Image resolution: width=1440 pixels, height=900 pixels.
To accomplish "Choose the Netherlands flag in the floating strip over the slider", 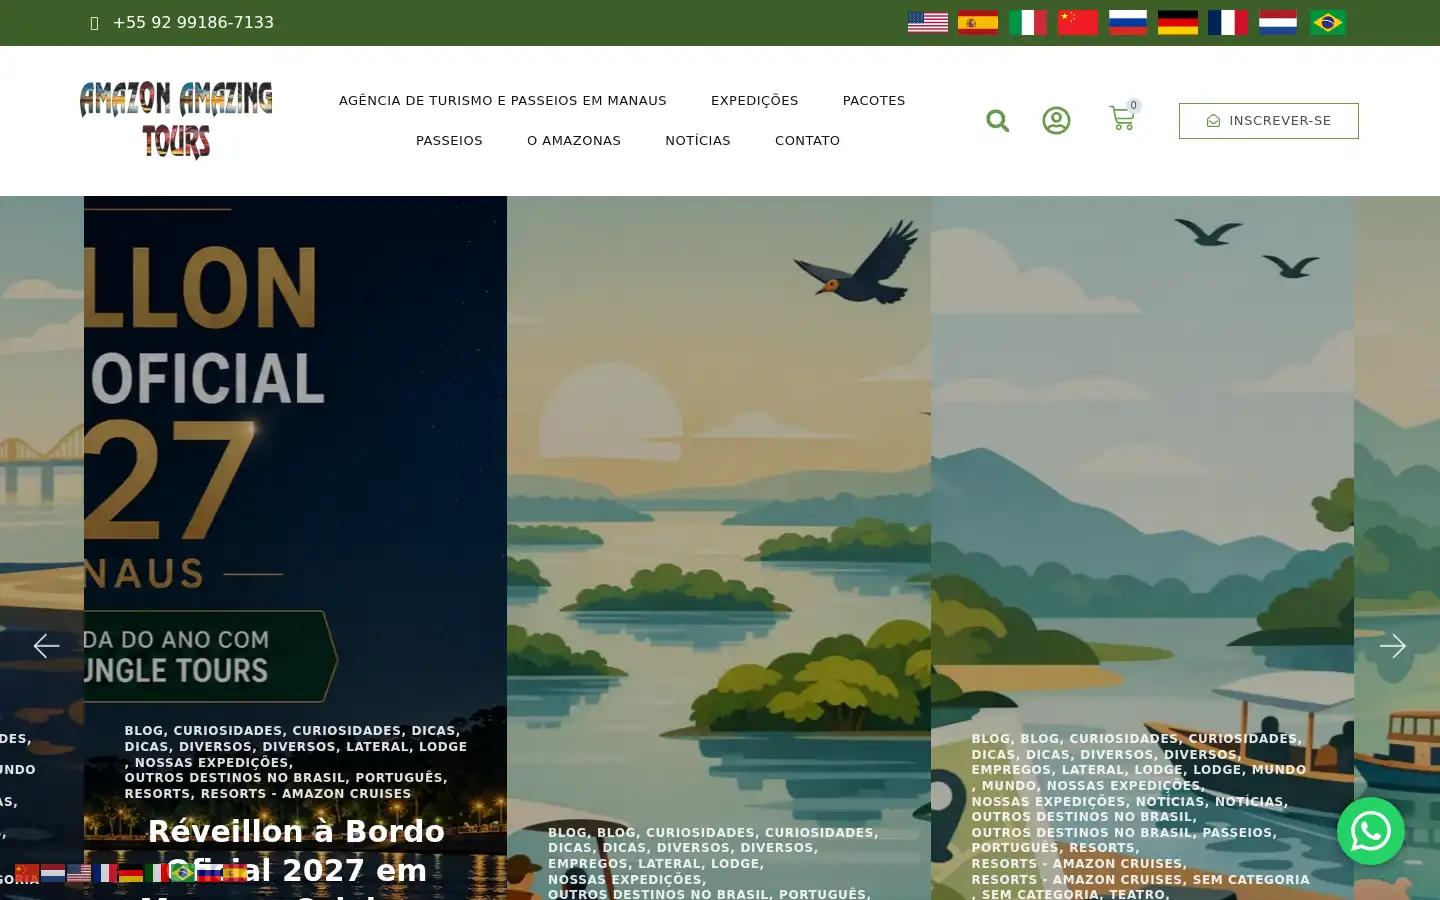I will coord(53,873).
